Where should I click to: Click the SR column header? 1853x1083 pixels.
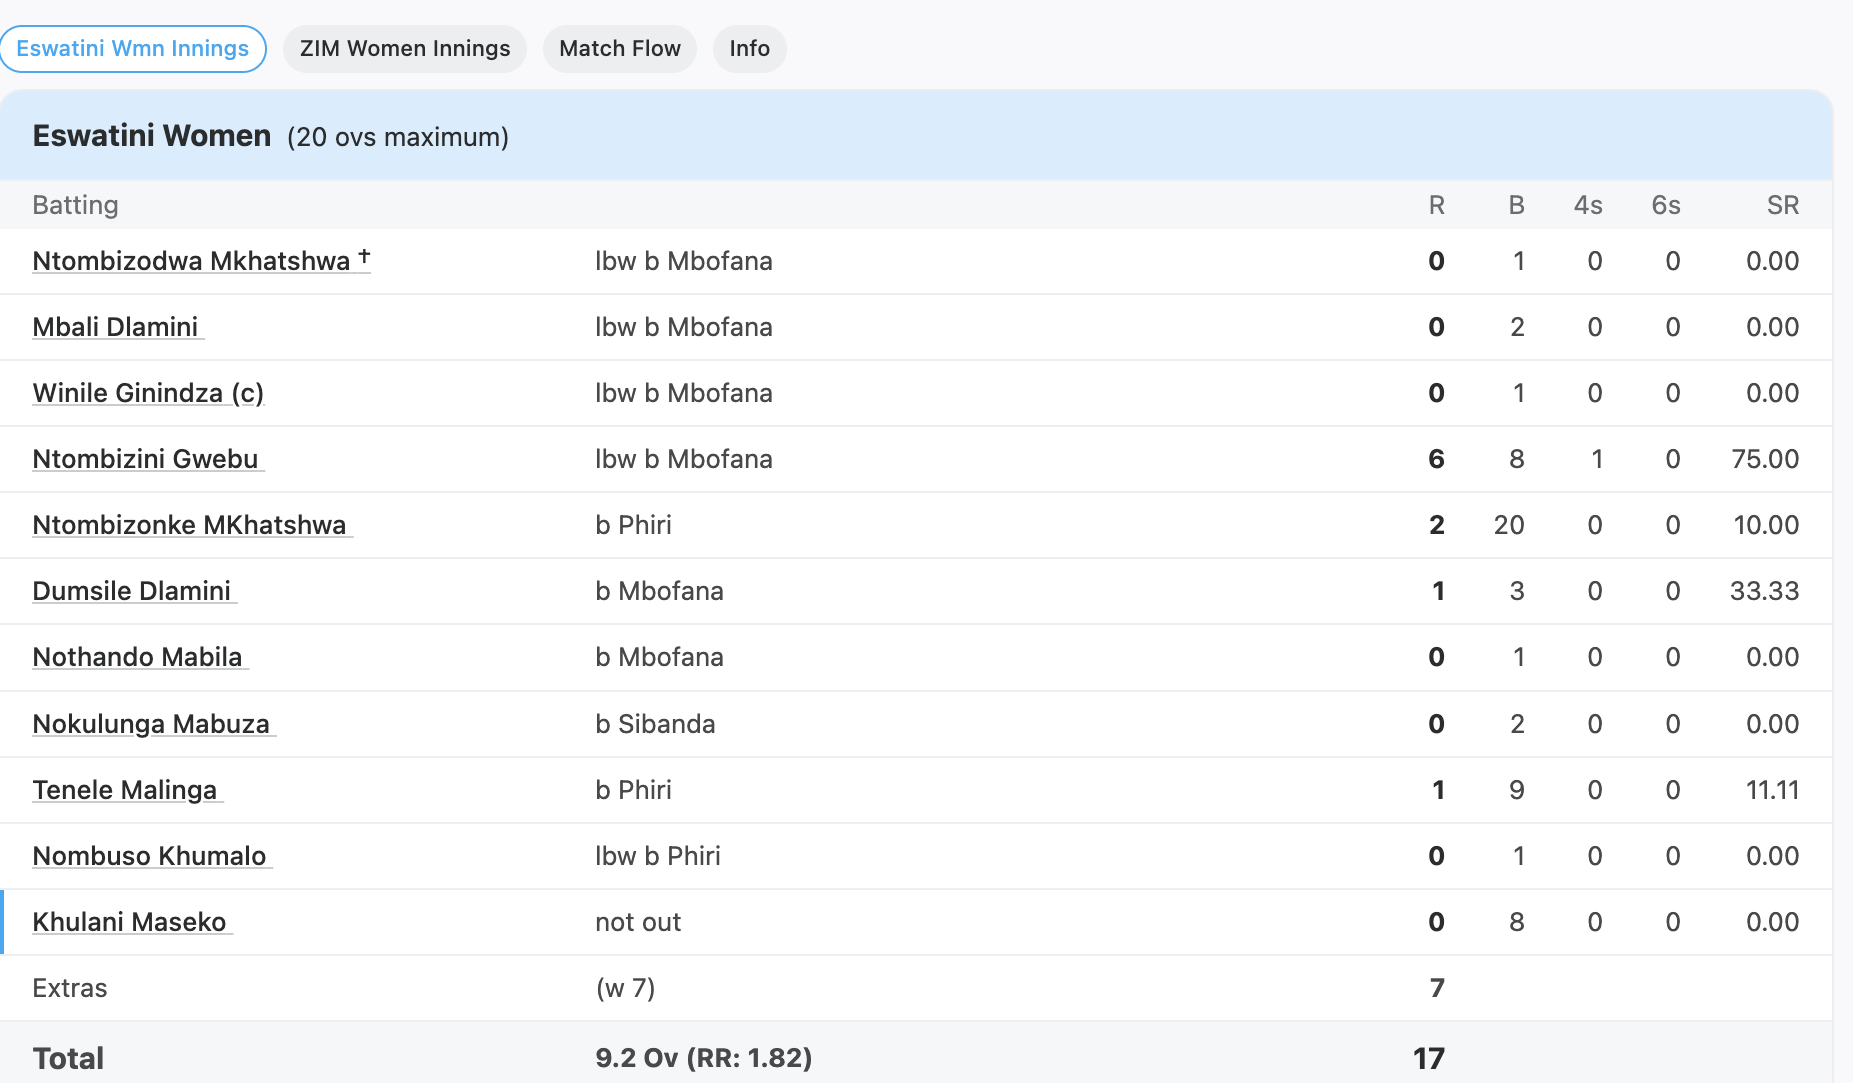[1782, 205]
